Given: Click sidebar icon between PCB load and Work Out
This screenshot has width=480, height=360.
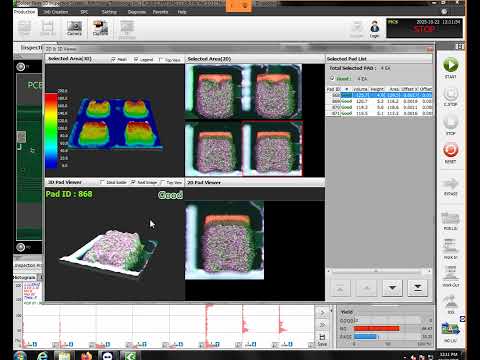Looking at the screenshot, I should point(450,247).
